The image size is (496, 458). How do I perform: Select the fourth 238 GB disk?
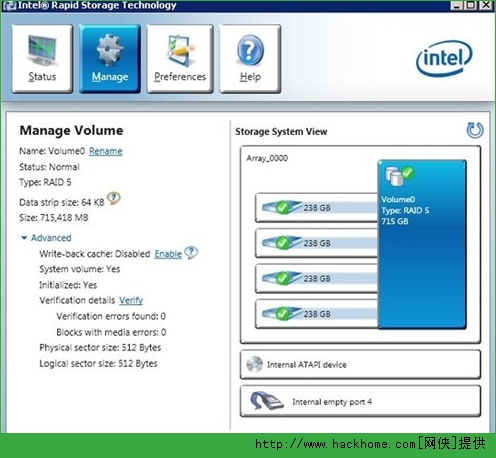pyautogui.click(x=317, y=314)
